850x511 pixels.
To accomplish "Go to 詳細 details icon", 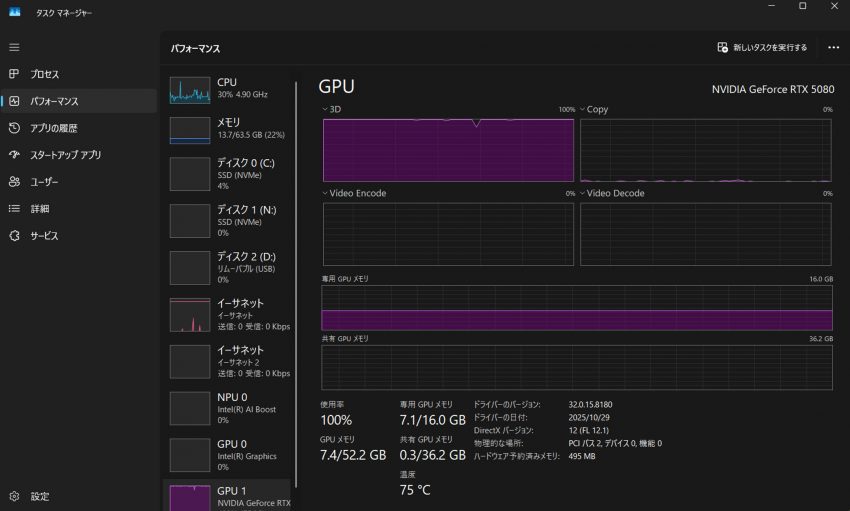I will tap(14, 209).
